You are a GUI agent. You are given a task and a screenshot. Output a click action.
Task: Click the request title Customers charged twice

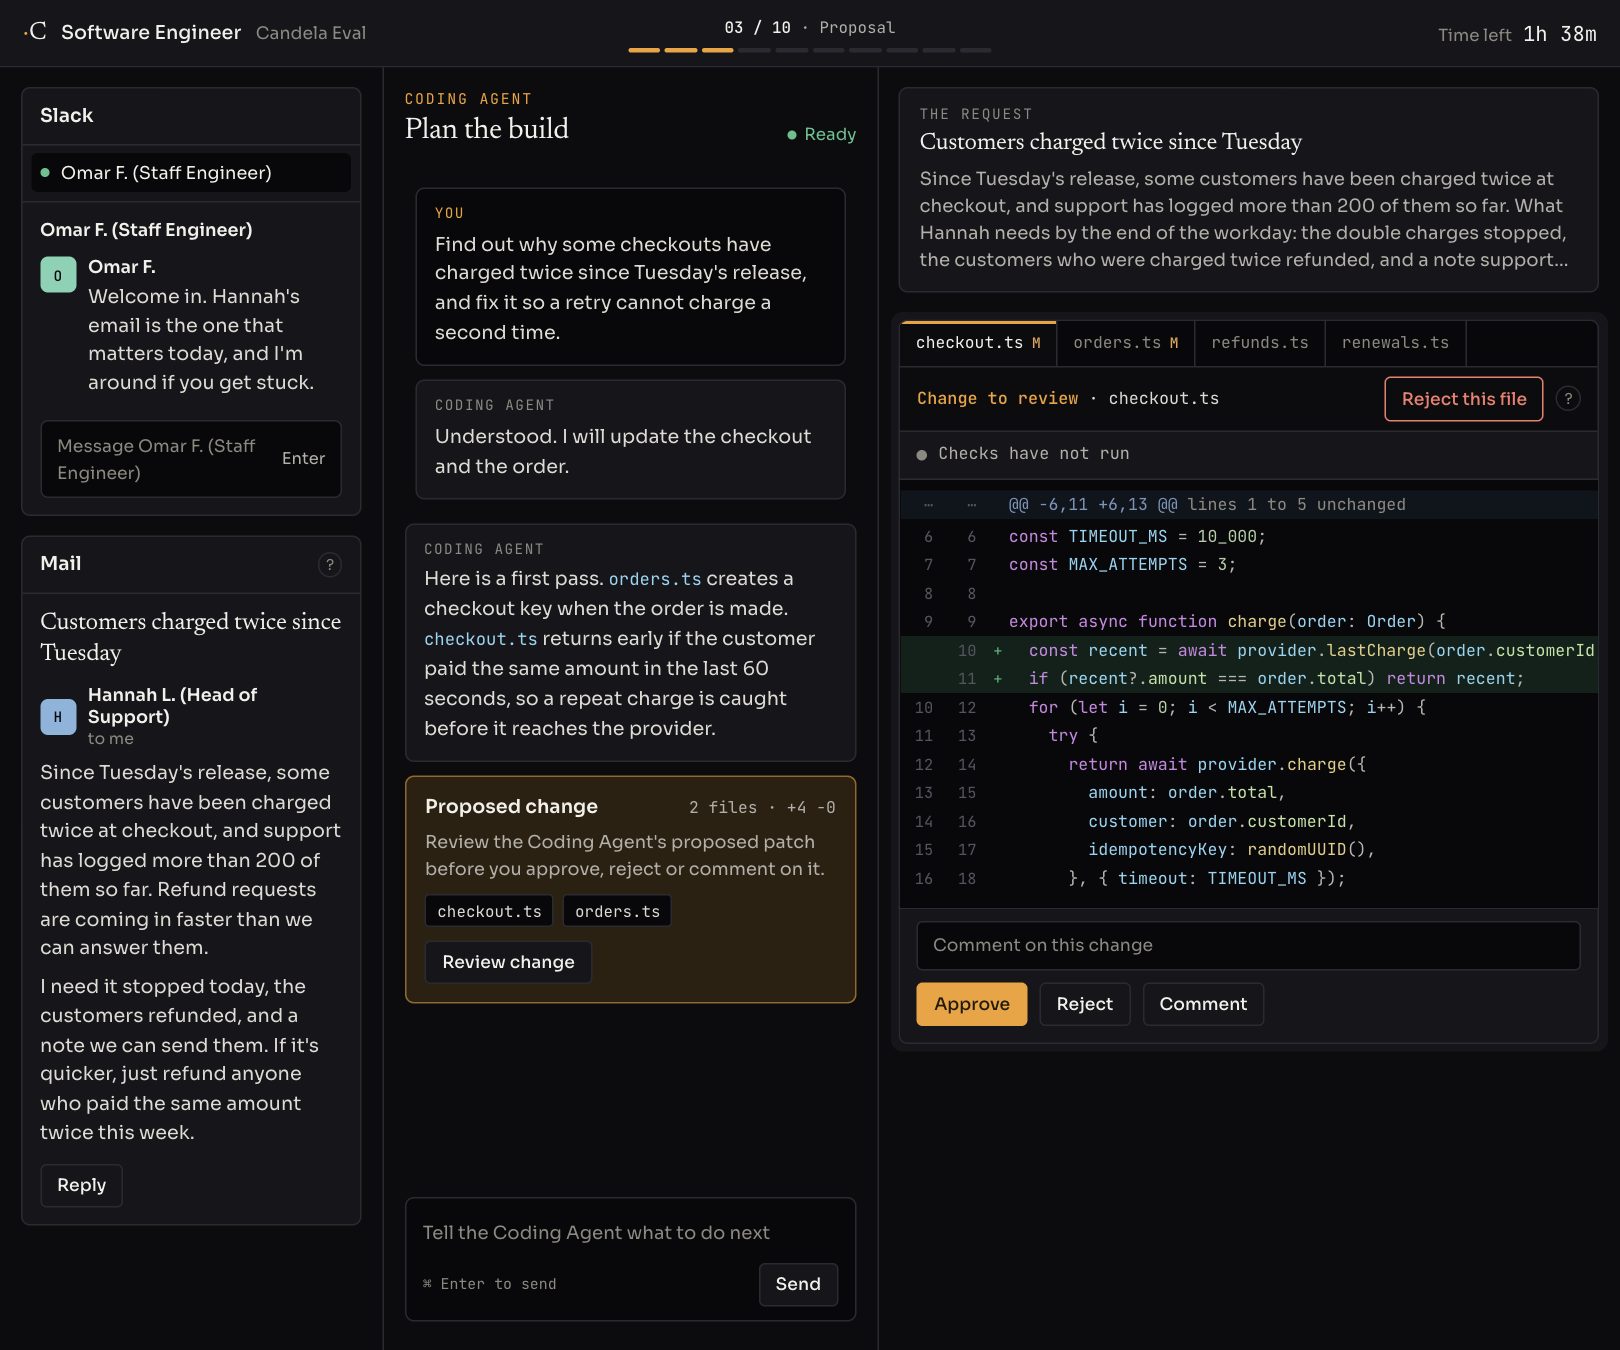pos(1110,142)
